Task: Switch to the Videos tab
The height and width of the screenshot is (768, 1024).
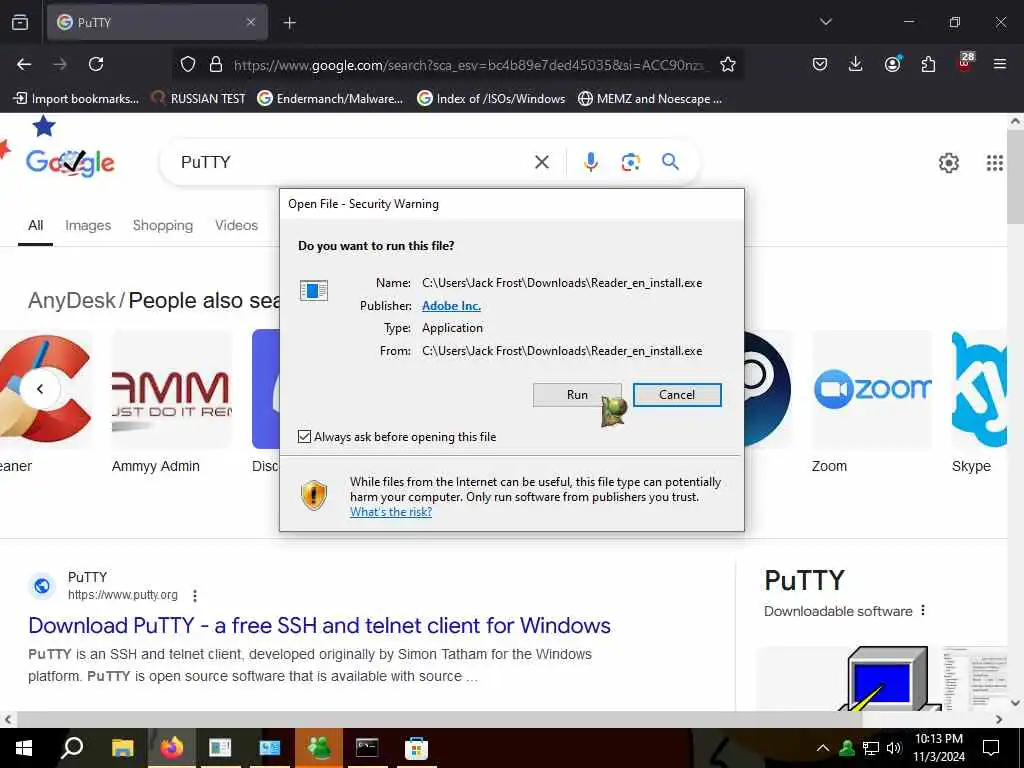Action: tap(236, 225)
